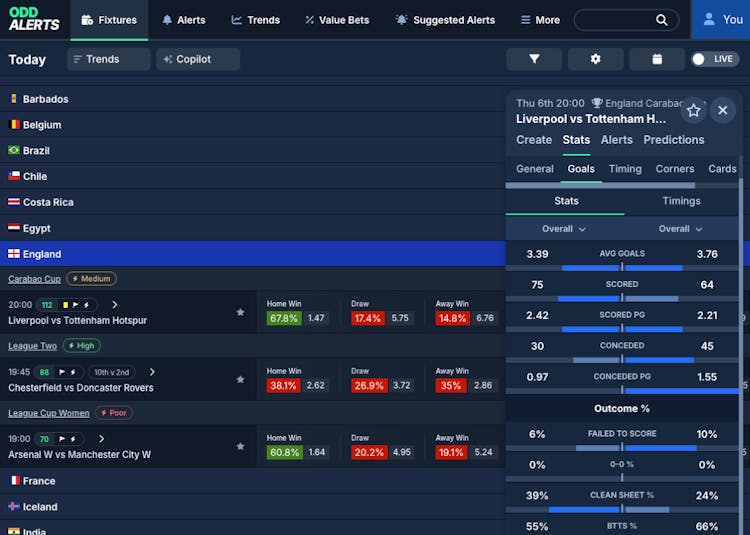
Task: Toggle the LIVE switch
Action: [715, 59]
